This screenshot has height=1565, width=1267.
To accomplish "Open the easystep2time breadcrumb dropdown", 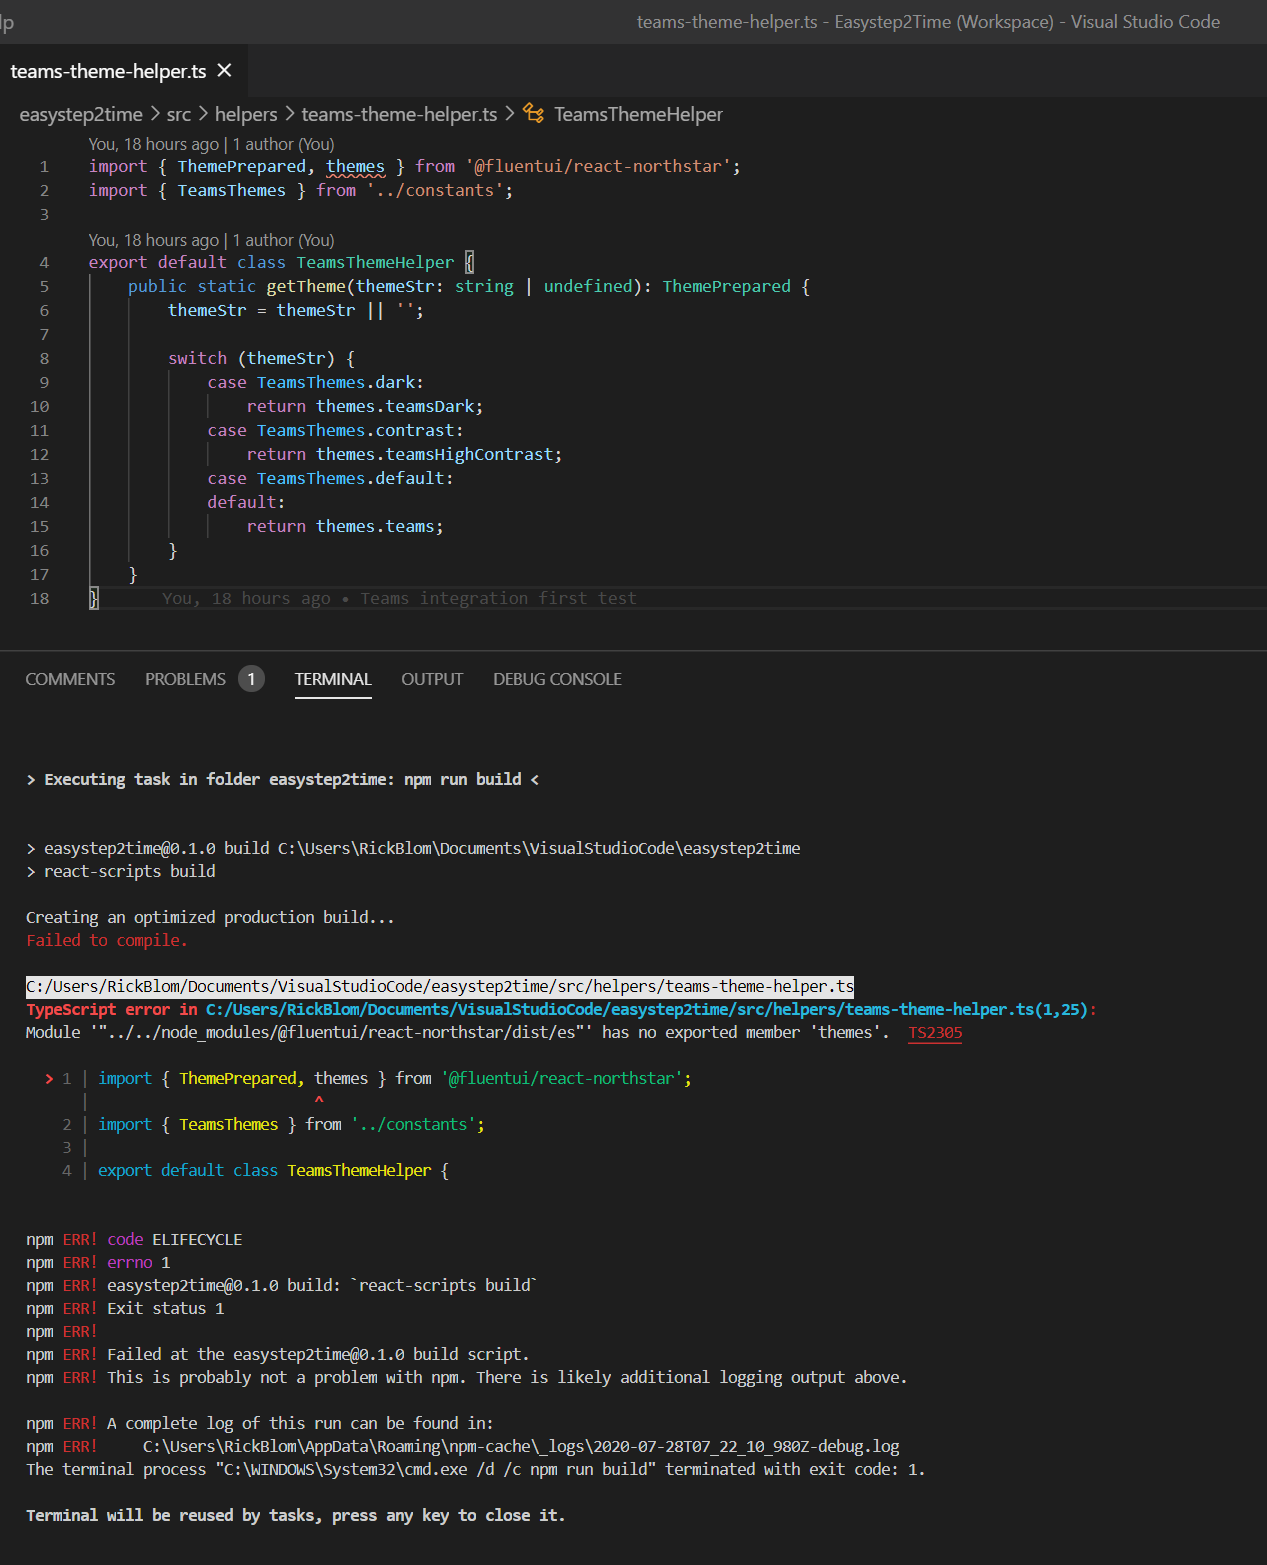I will click(80, 114).
